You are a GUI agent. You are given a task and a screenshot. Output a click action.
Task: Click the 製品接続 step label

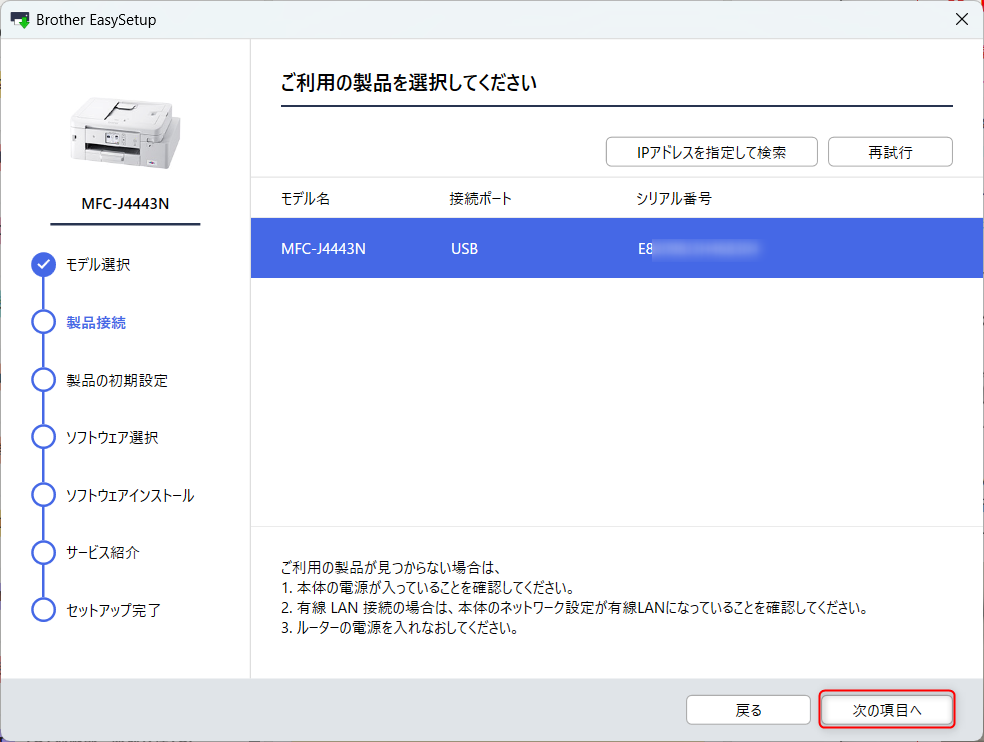(x=96, y=323)
